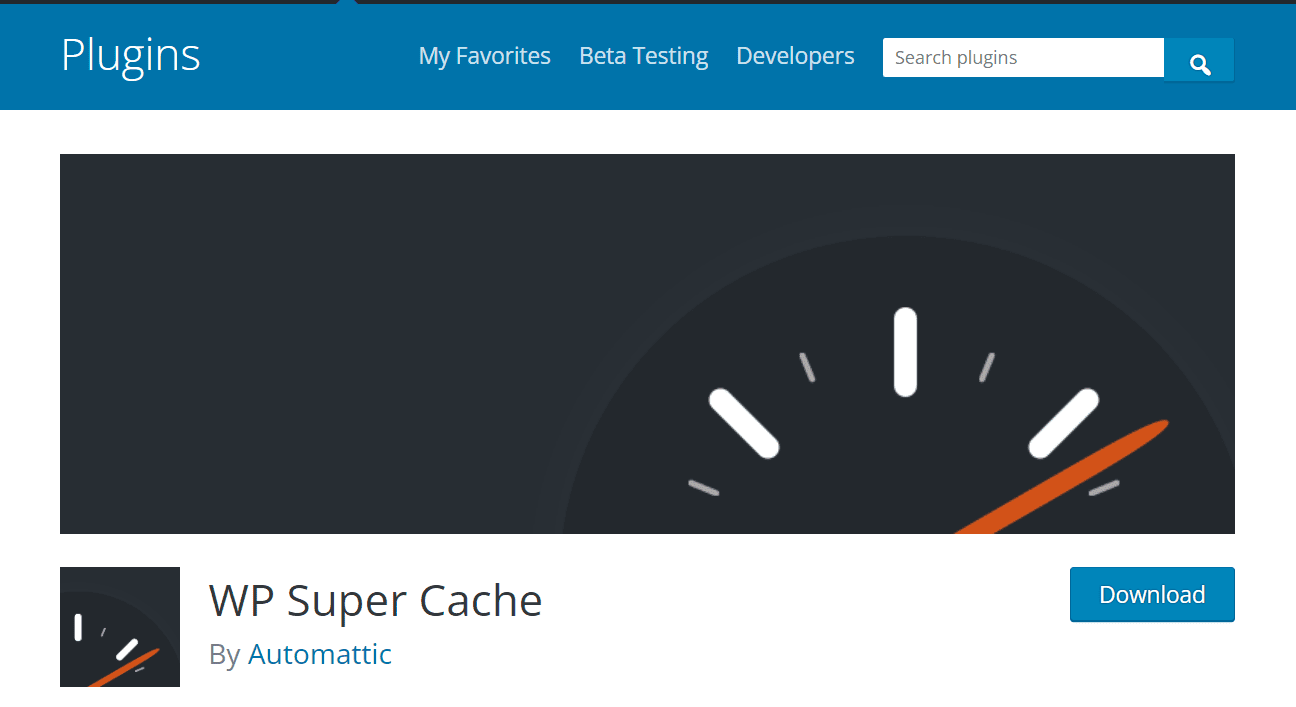Image resolution: width=1296 pixels, height=707 pixels.
Task: Open the Beta Testing page
Action: point(644,56)
